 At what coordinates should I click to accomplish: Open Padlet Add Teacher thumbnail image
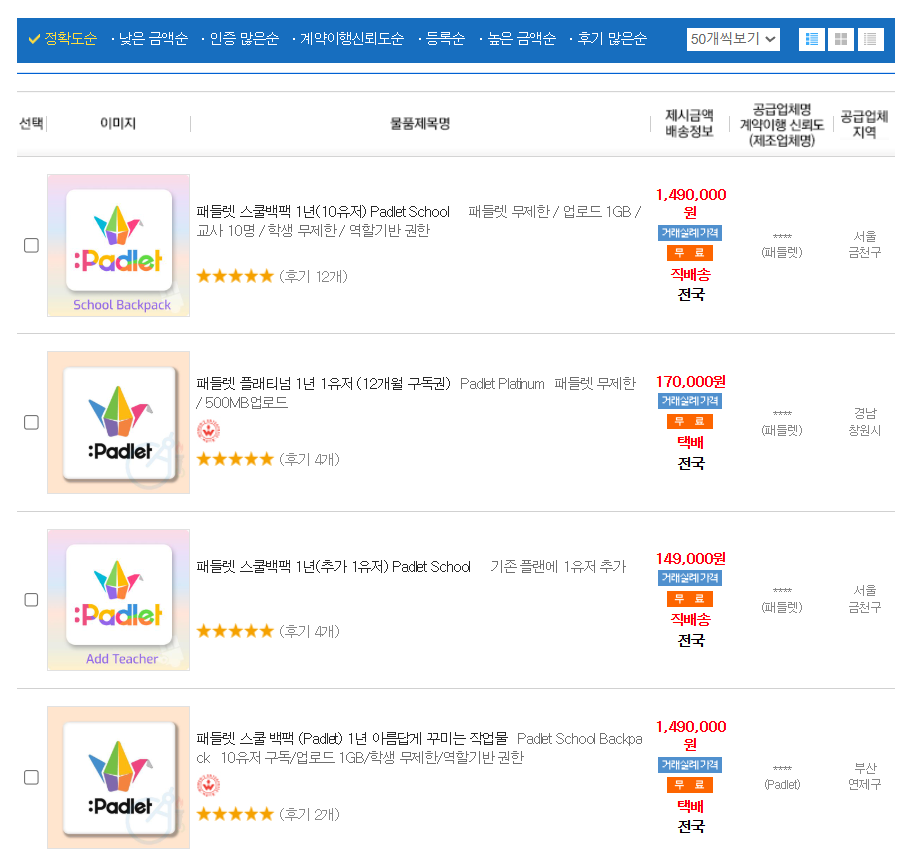coord(118,600)
